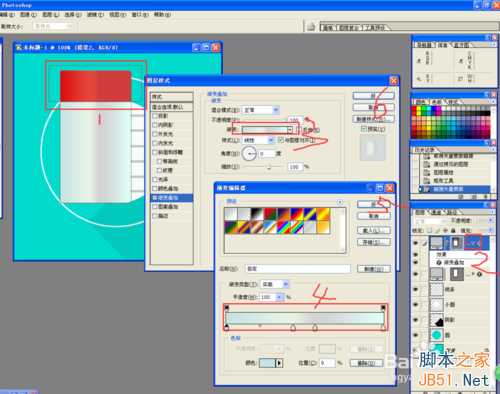
Task: Click the angle dial in Layer Style
Action: click(x=249, y=153)
